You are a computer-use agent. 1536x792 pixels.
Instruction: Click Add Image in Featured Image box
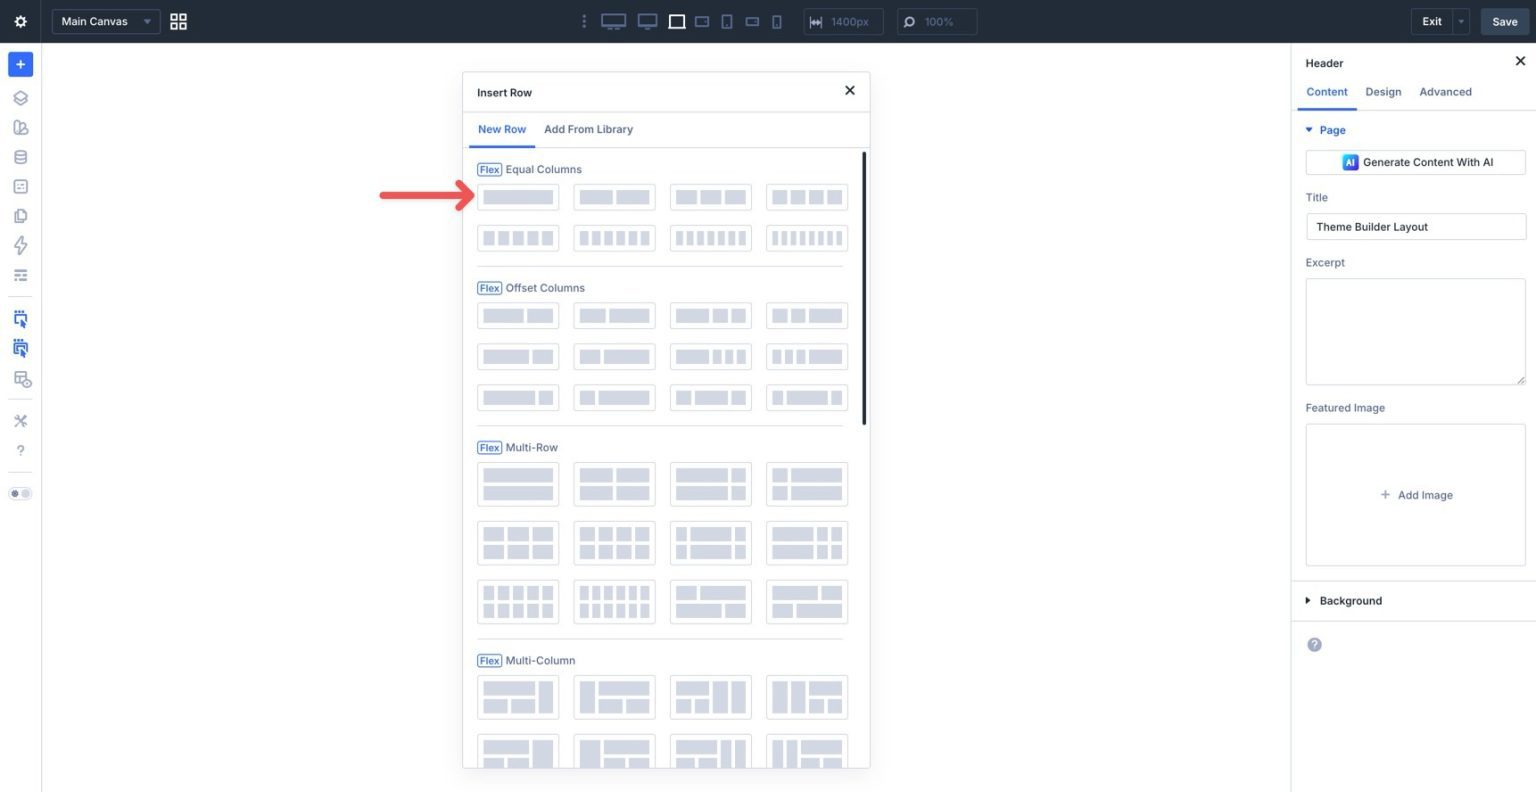(1416, 495)
